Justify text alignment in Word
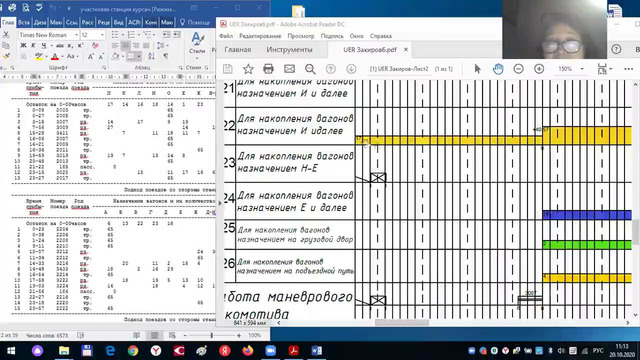640x360 pixels. [x=146, y=45]
